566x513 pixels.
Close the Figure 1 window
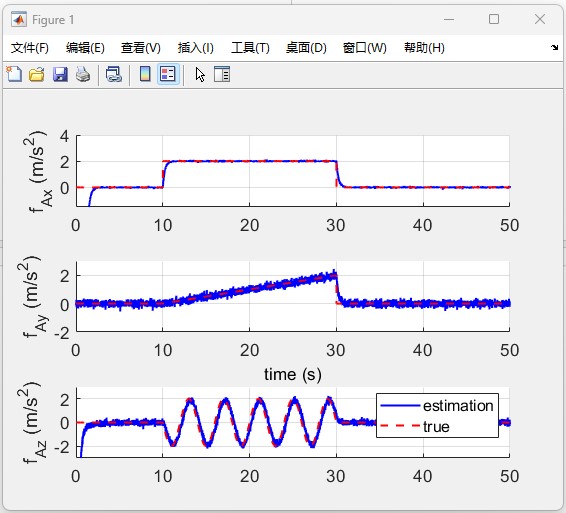tap(540, 19)
